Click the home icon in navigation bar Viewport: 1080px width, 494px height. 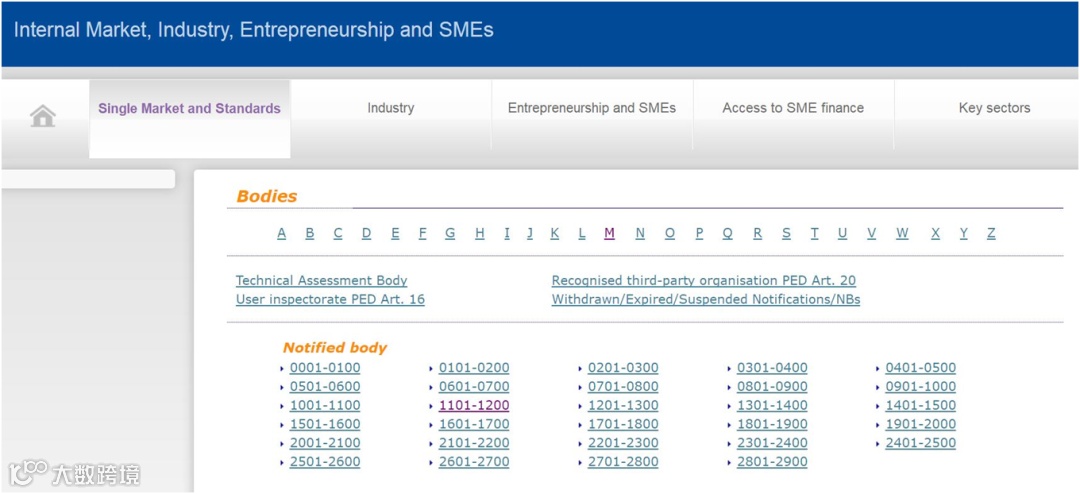[x=43, y=116]
